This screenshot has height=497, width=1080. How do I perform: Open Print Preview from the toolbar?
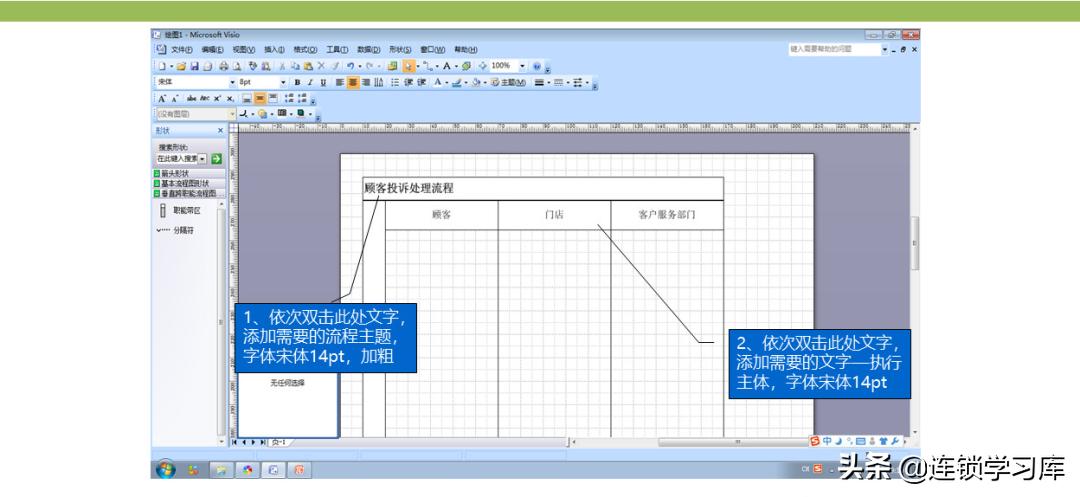tap(236, 66)
